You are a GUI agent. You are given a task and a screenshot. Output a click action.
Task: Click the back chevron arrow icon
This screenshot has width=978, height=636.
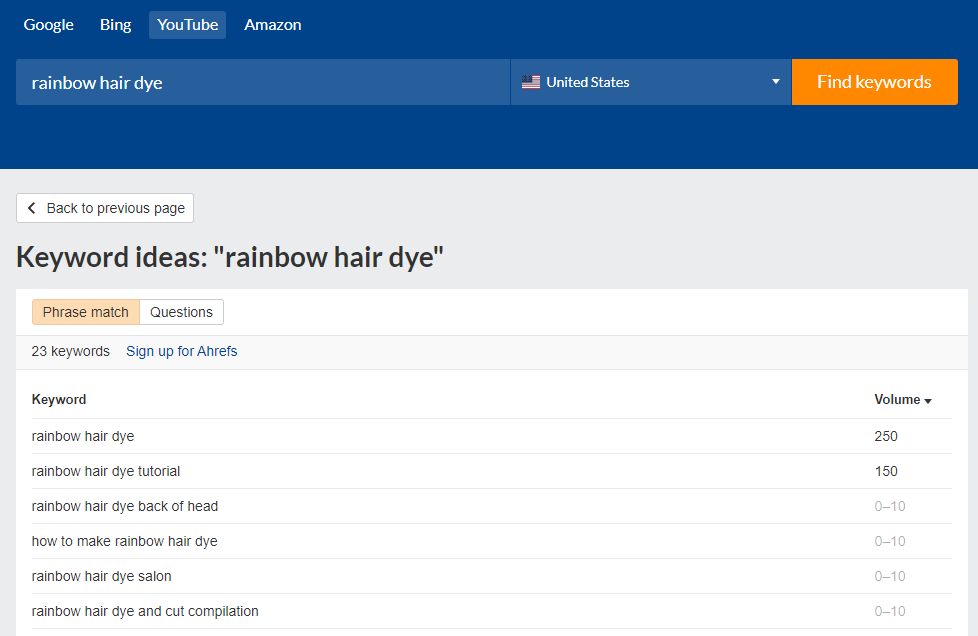pos(32,208)
